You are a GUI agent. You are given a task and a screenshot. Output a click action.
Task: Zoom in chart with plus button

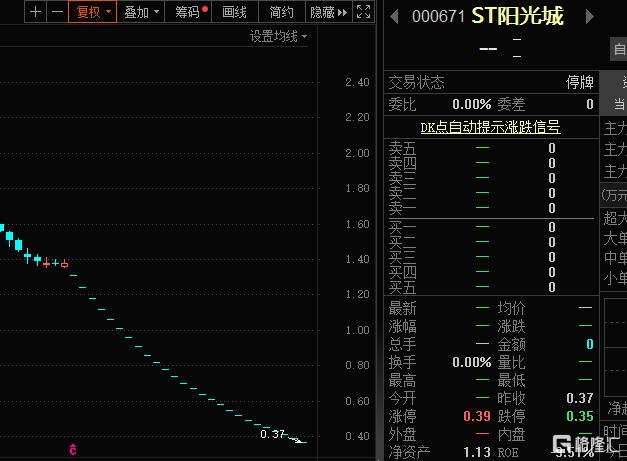coord(35,12)
